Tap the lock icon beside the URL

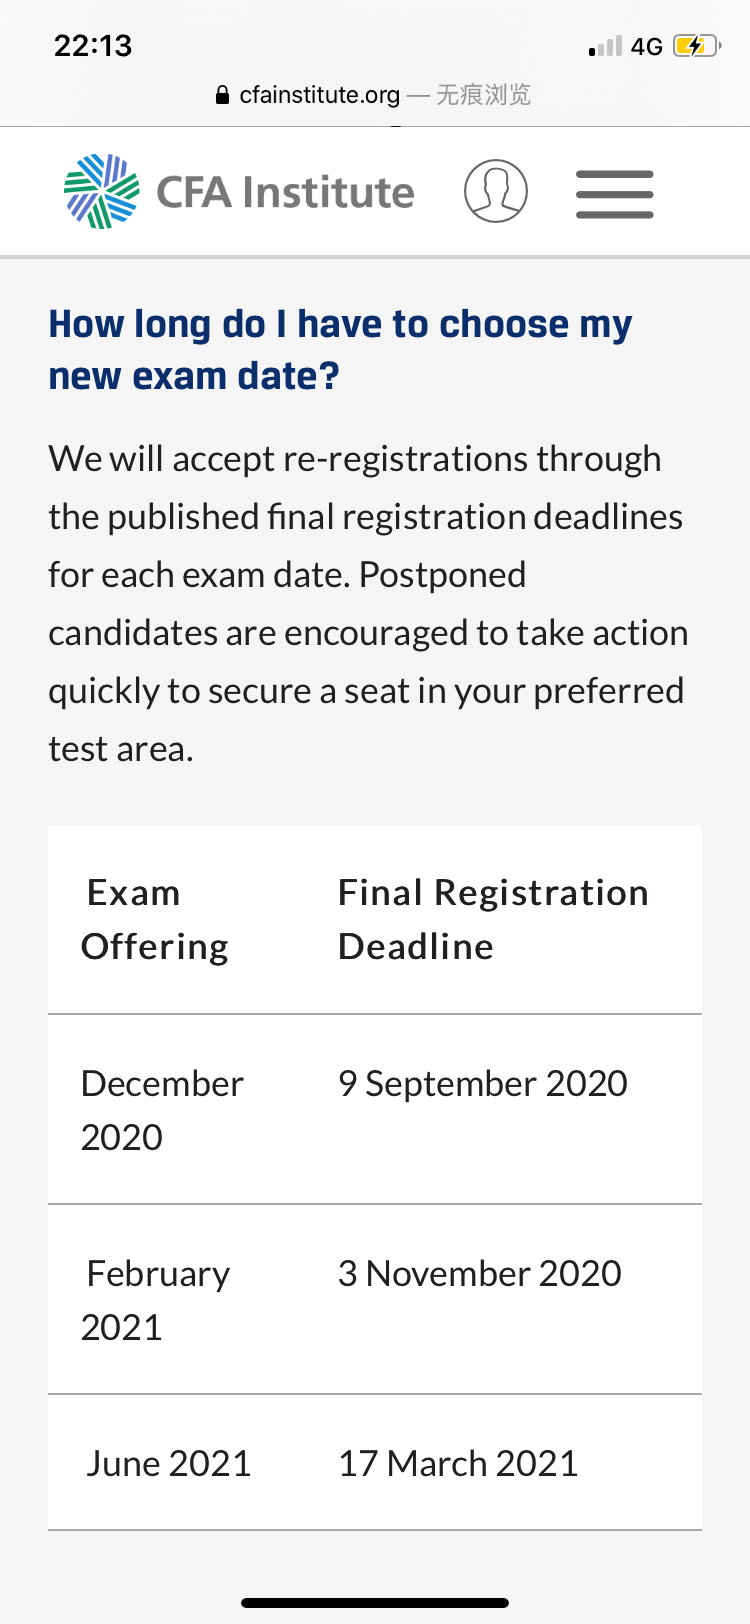pyautogui.click(x=222, y=95)
